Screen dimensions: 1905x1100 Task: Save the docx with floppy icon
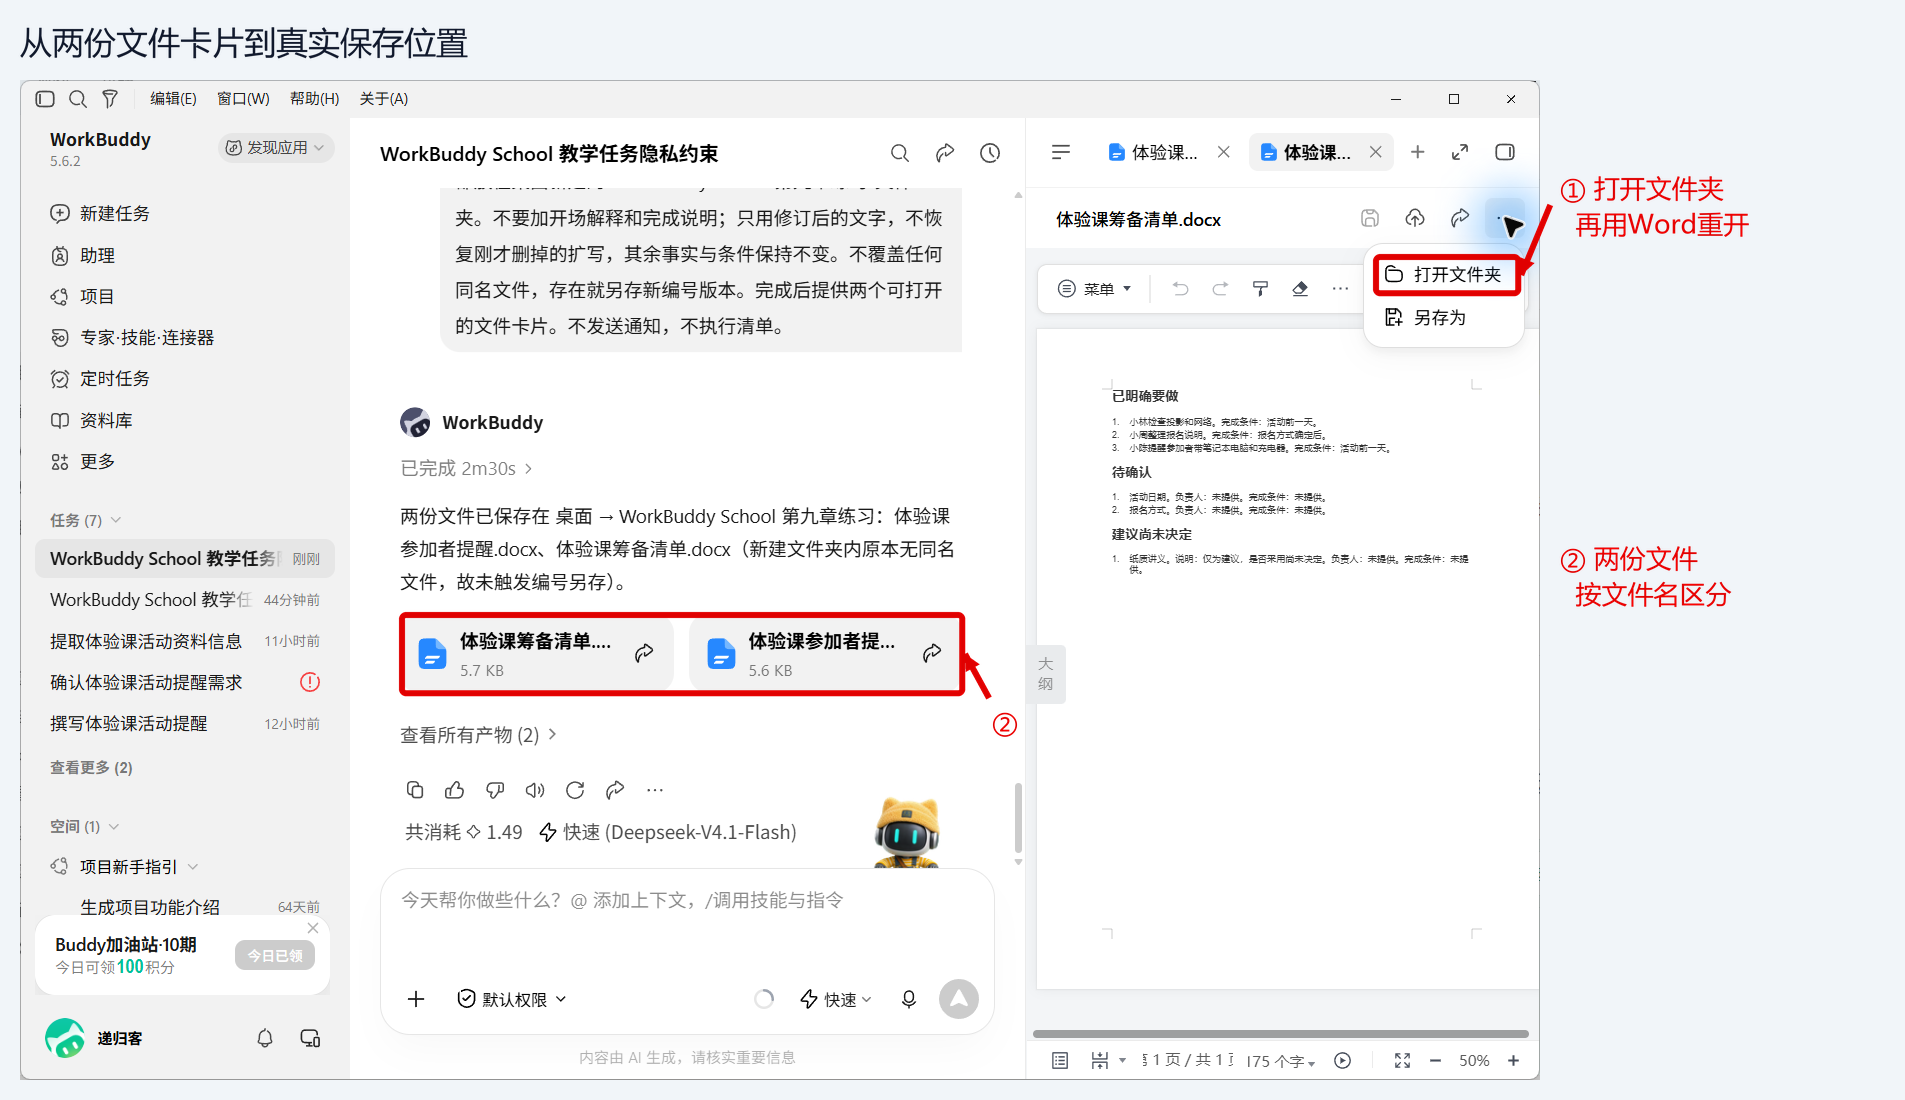pyautogui.click(x=1370, y=218)
